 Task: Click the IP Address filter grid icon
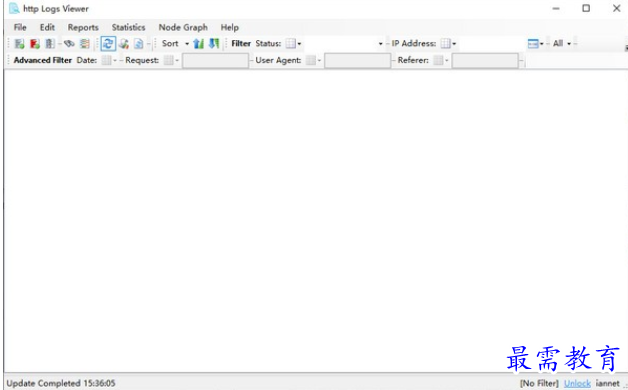[445, 43]
